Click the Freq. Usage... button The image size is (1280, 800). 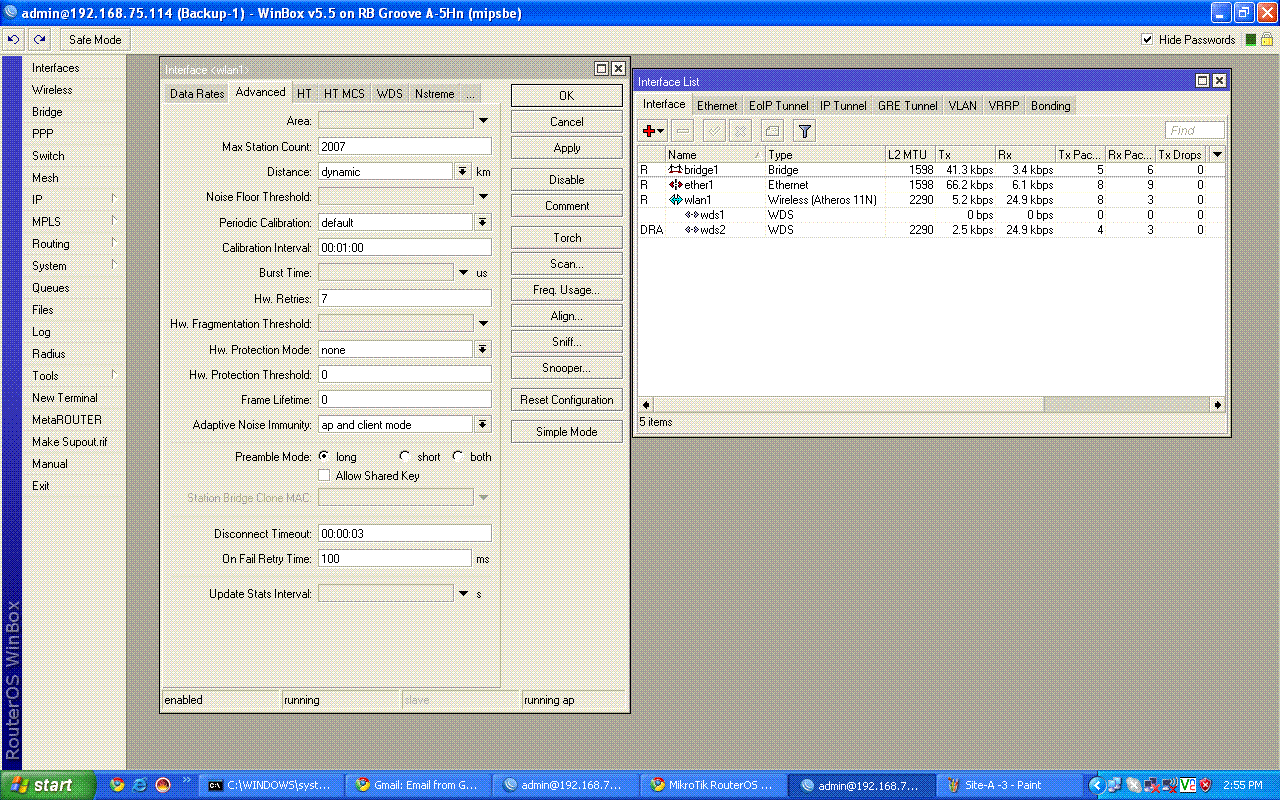pyautogui.click(x=567, y=289)
